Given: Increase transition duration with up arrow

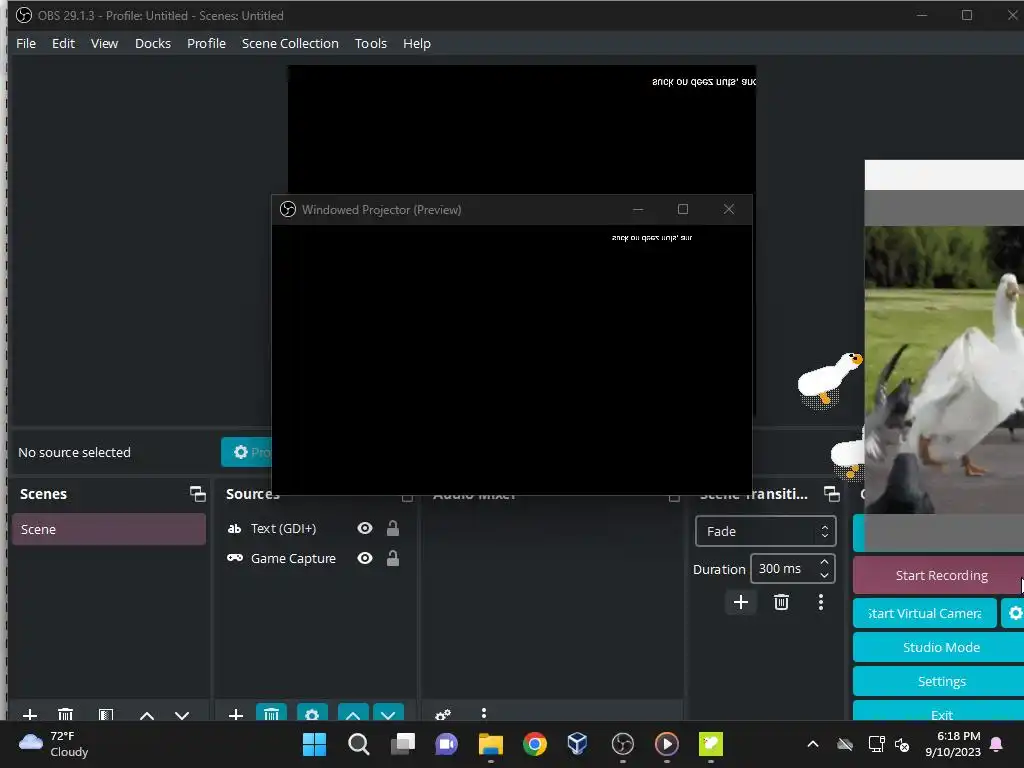Looking at the screenshot, I should [x=824, y=562].
